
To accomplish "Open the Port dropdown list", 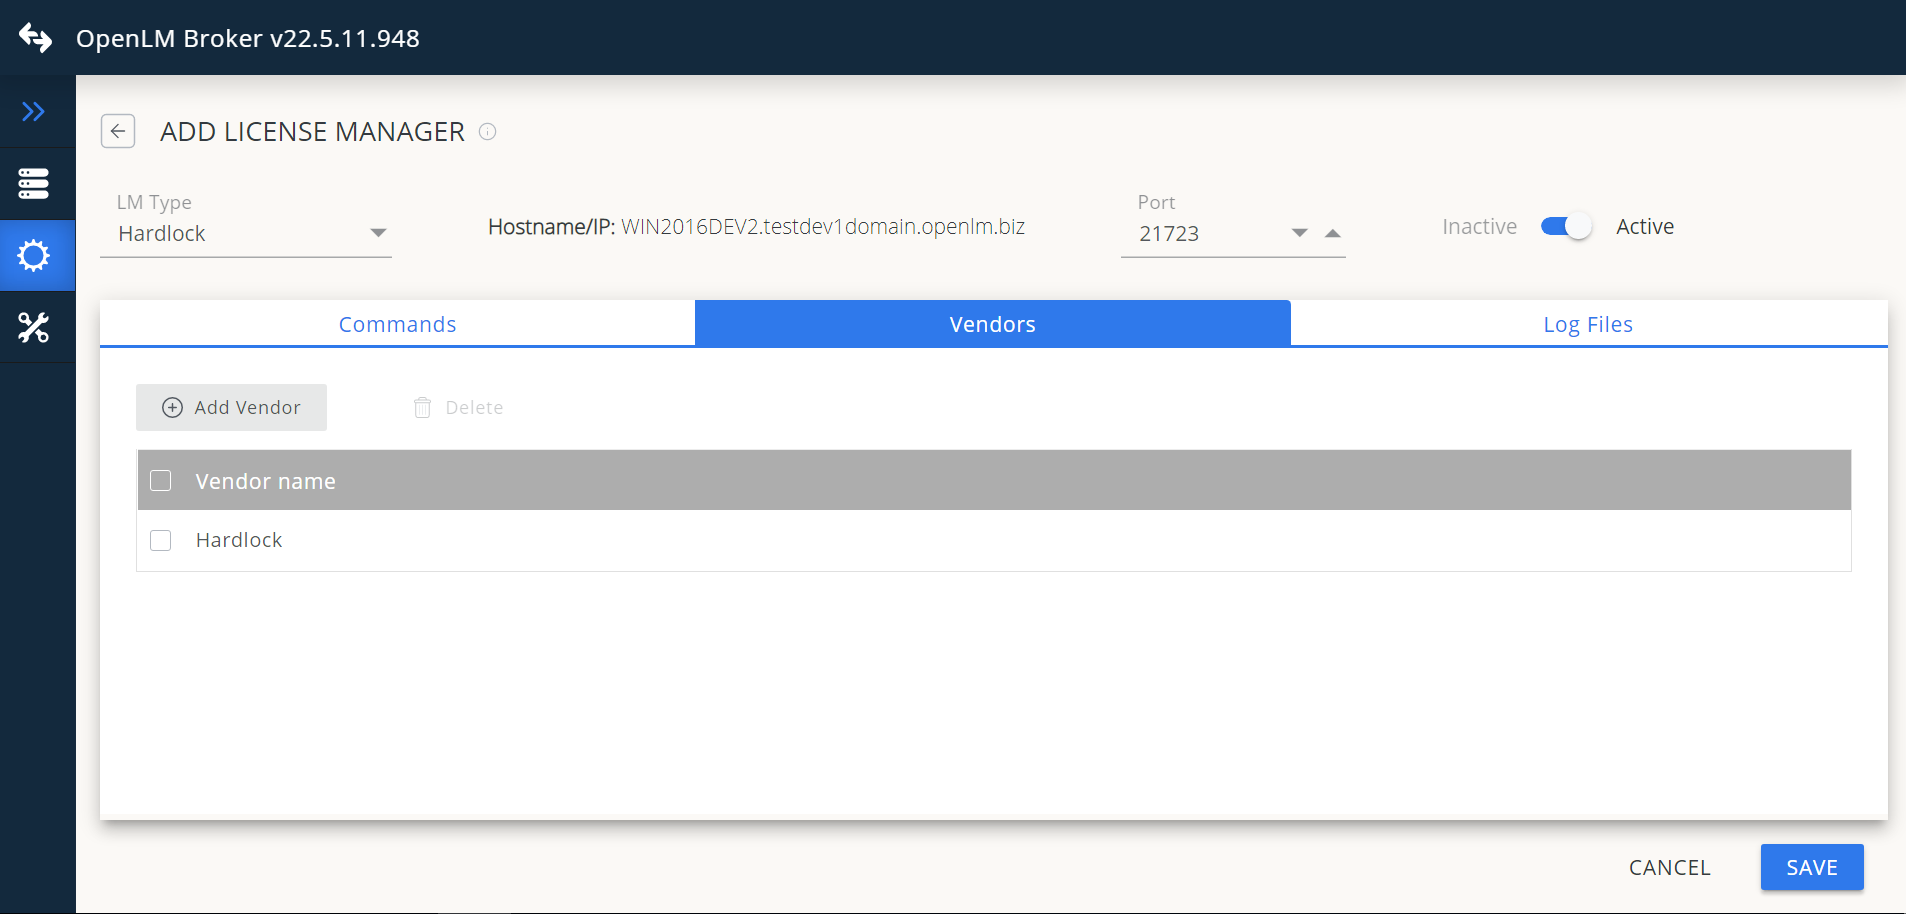I will (1297, 233).
